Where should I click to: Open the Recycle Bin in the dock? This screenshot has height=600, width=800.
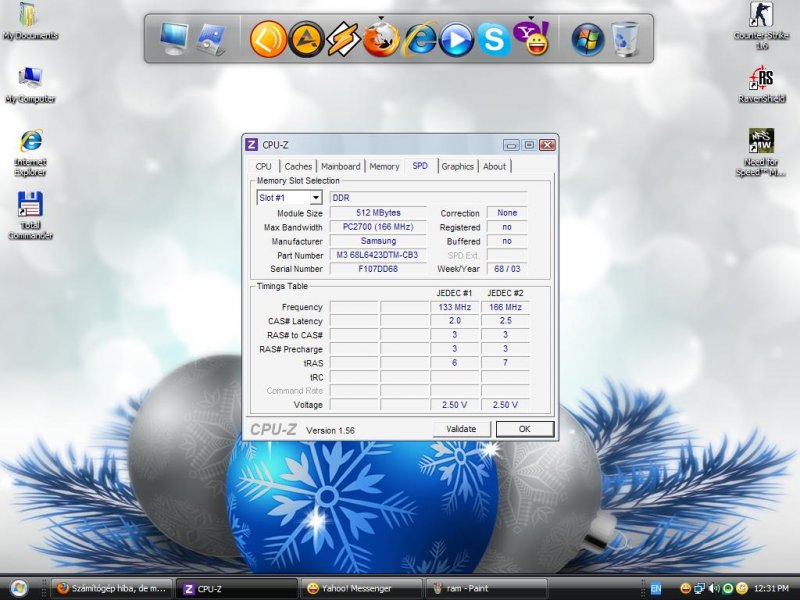[624, 39]
